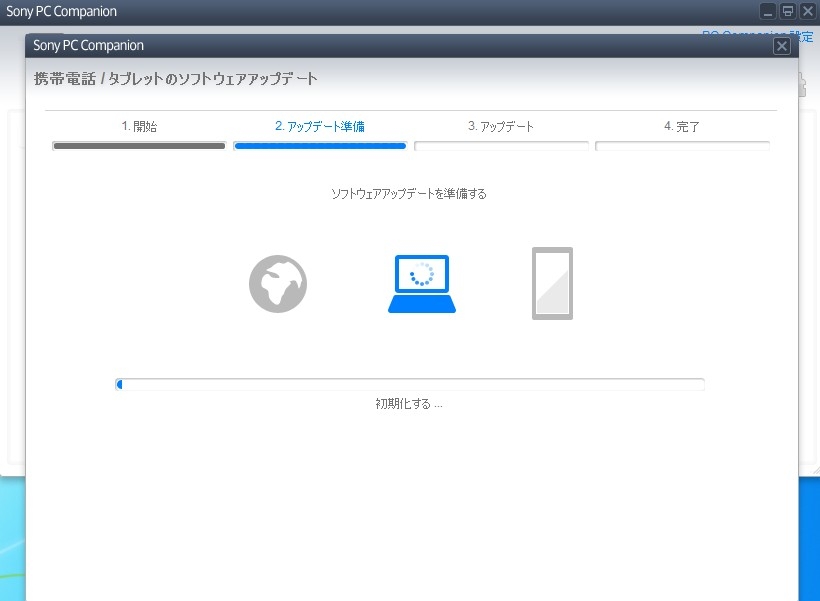Click the dialog title 携帯電話 / タブレットのソフトウェアアップデート
Viewport: 820px width, 601px height.
(175, 78)
